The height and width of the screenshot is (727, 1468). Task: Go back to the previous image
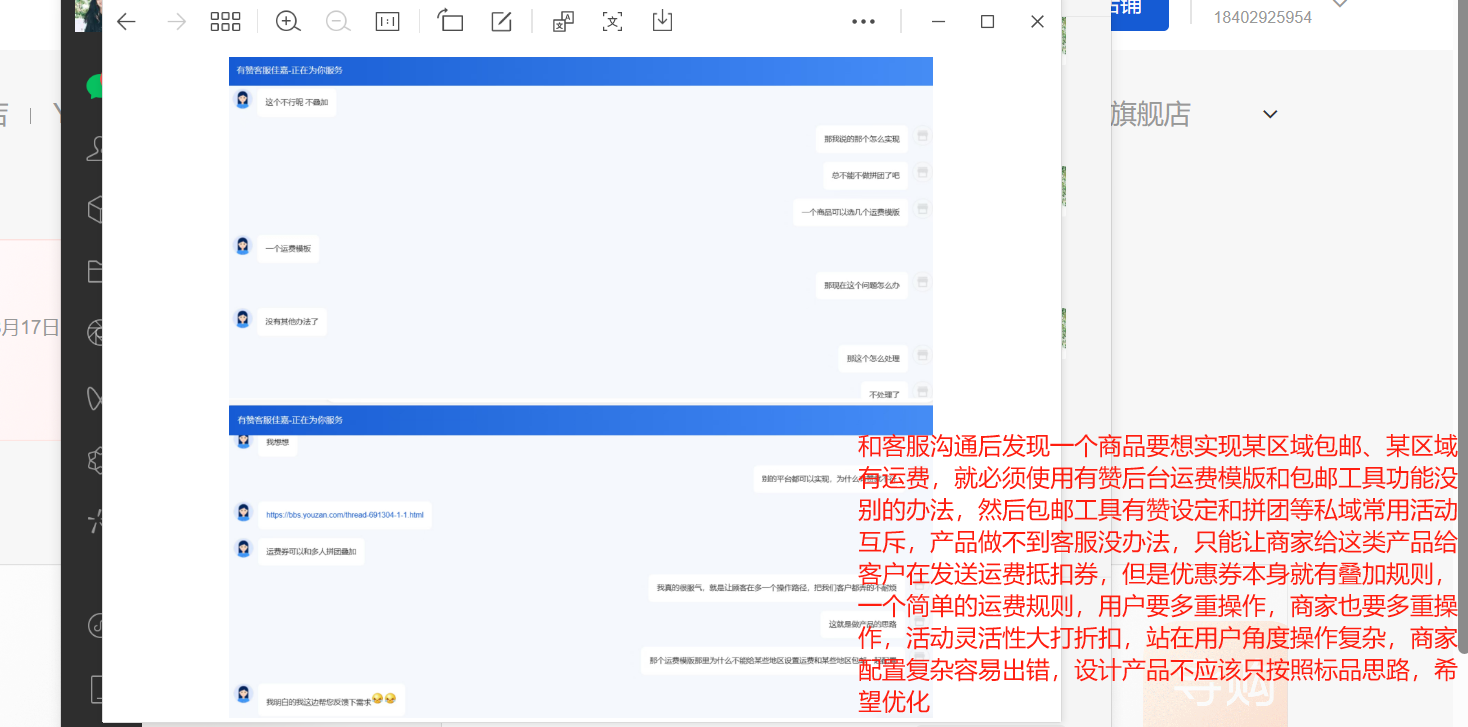coord(126,22)
